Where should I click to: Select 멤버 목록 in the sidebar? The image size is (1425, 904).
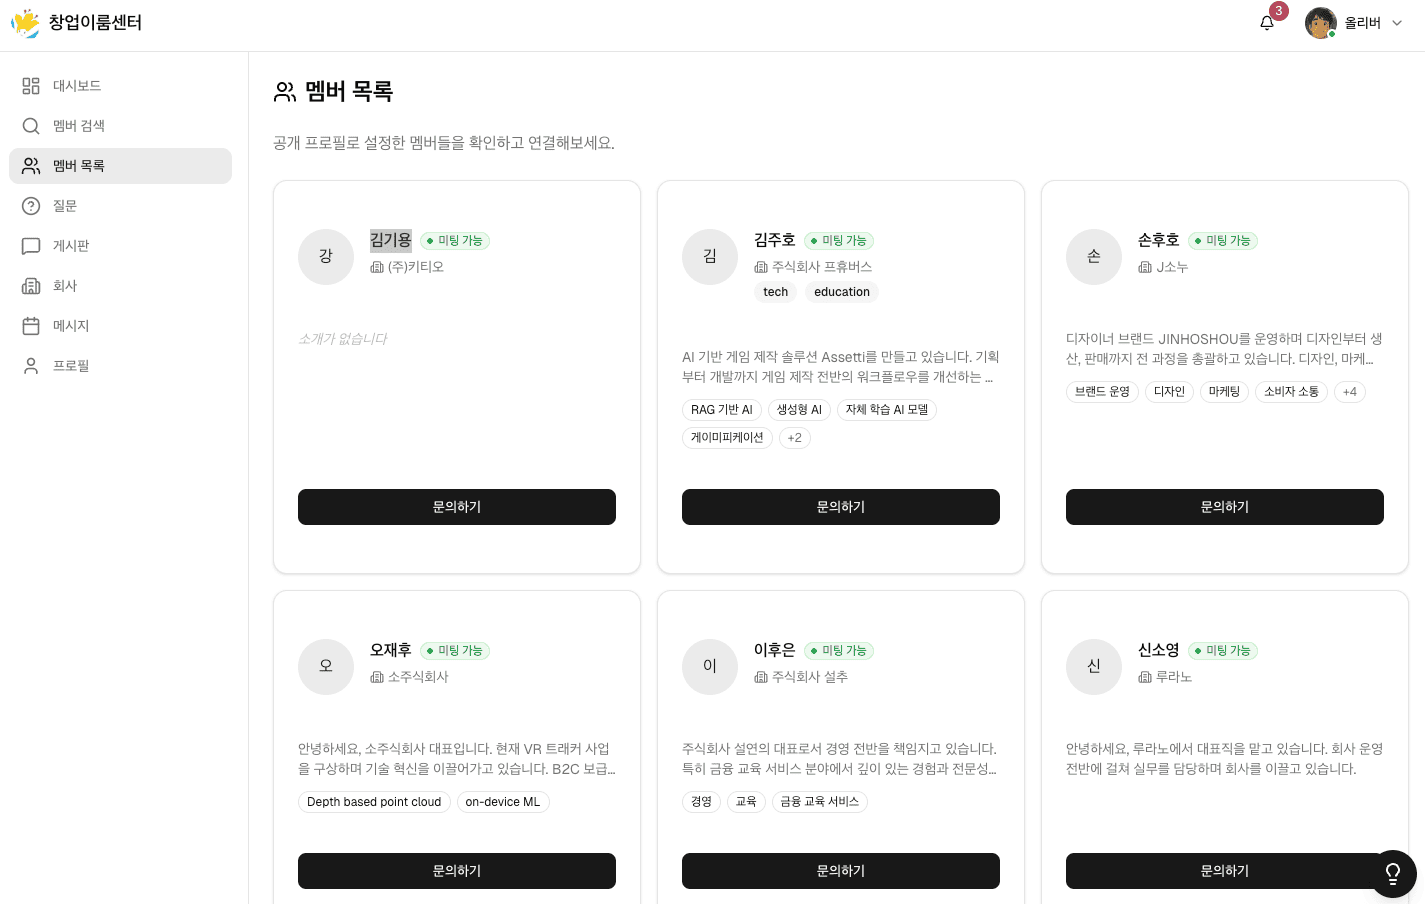pos(120,166)
